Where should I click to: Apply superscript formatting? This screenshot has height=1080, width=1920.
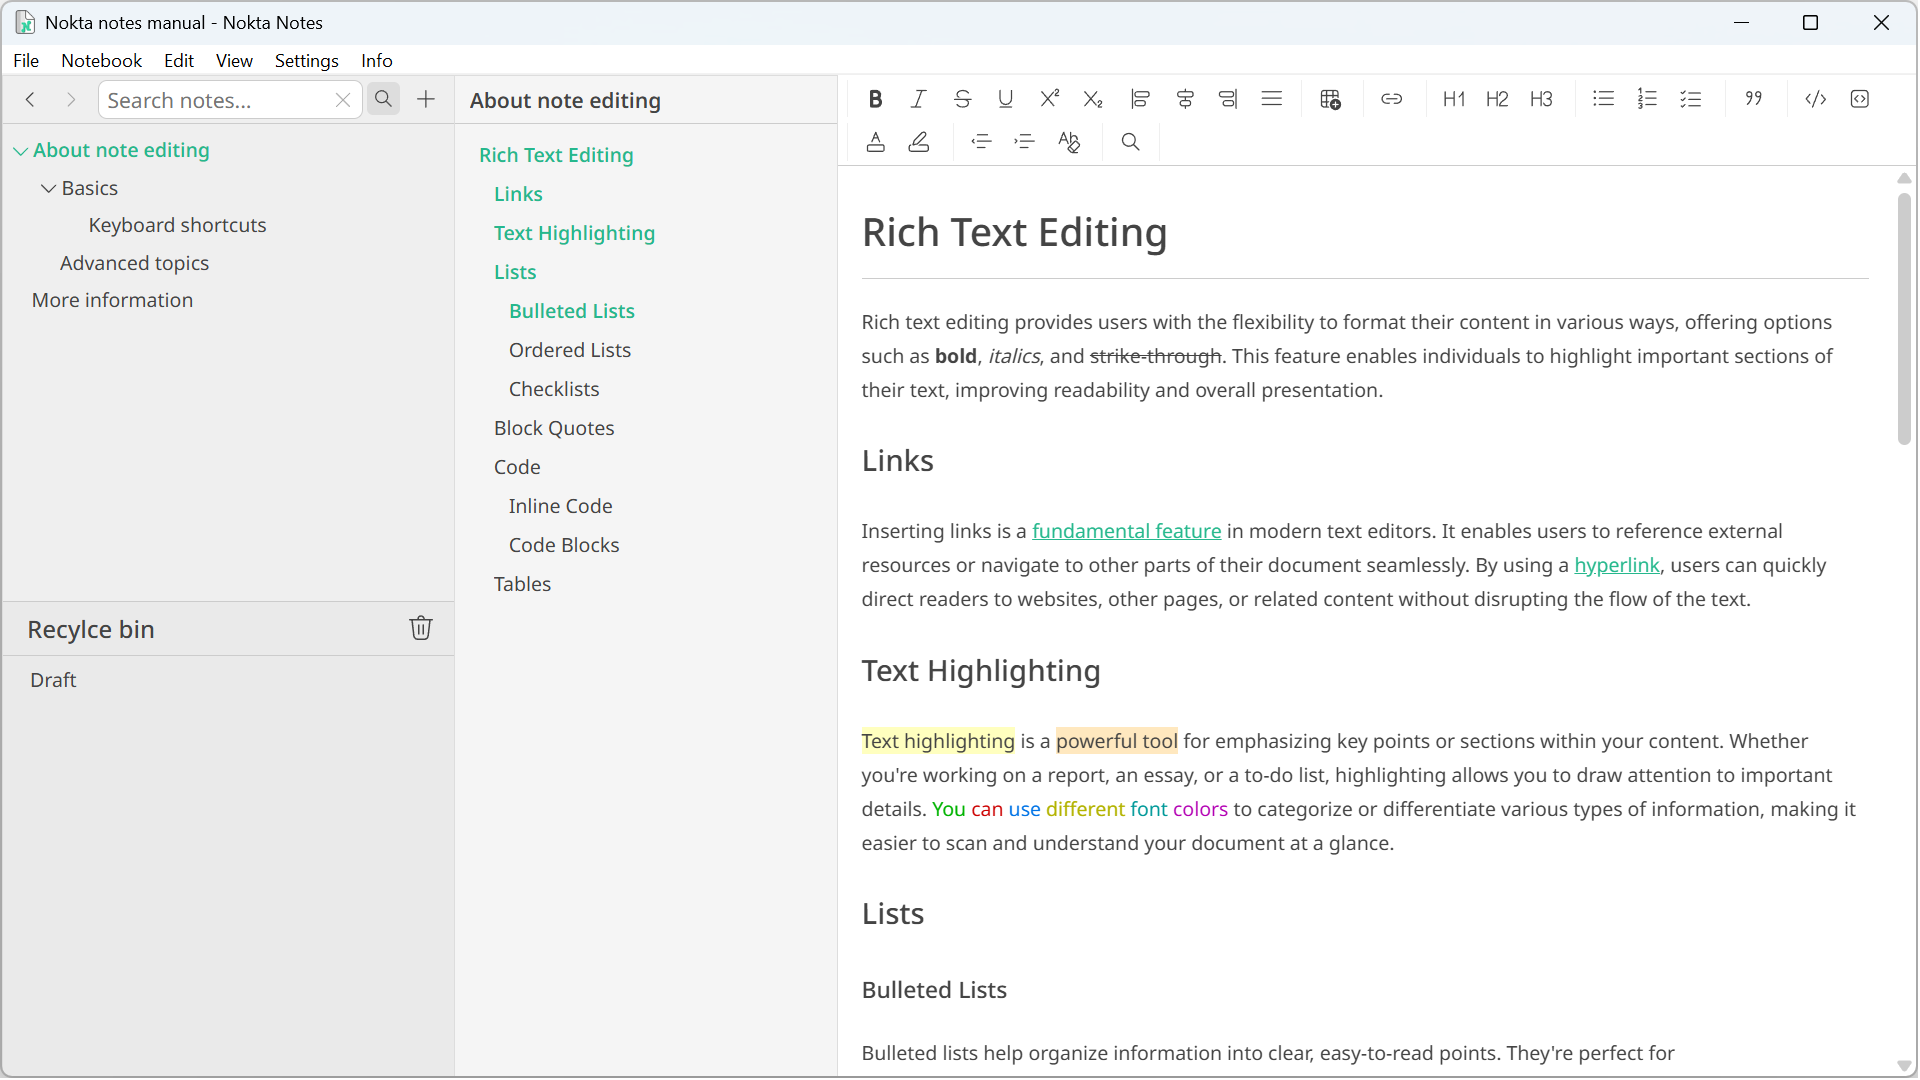[1049, 98]
